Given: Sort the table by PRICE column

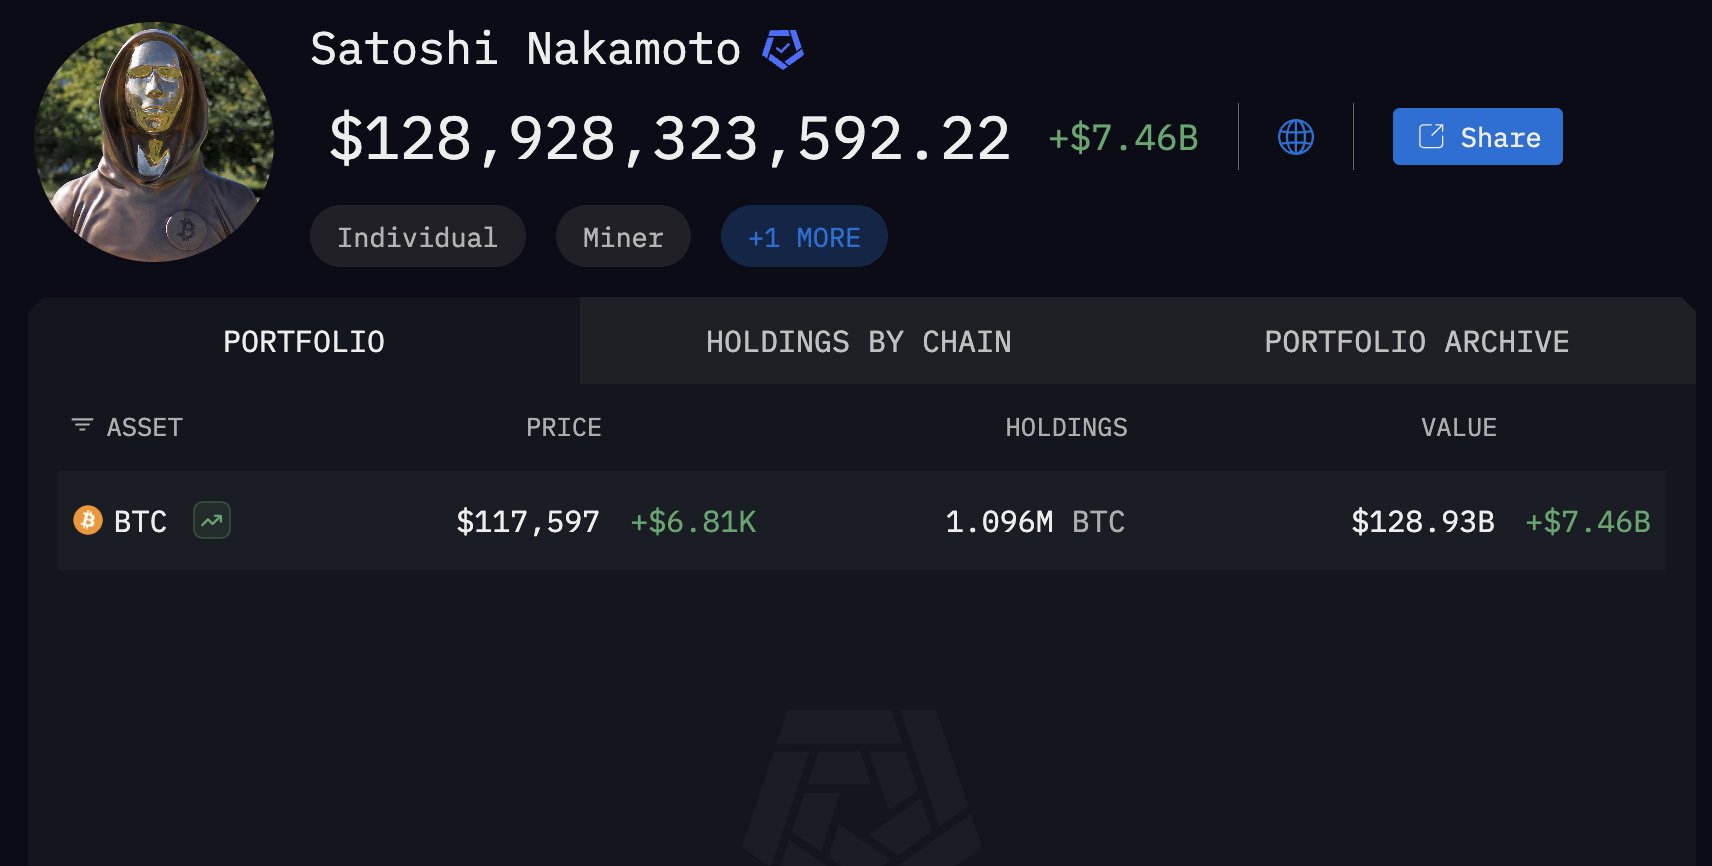Looking at the screenshot, I should click(x=564, y=426).
